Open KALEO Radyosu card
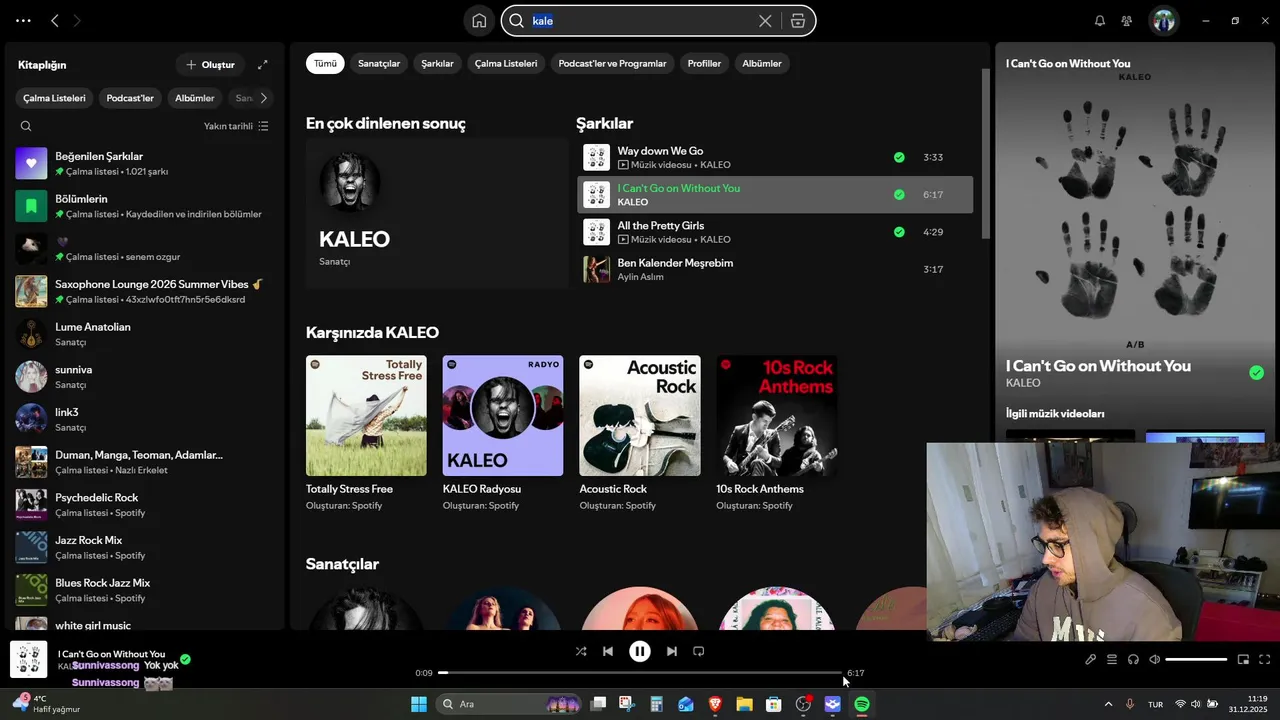1280x720 pixels. [503, 433]
